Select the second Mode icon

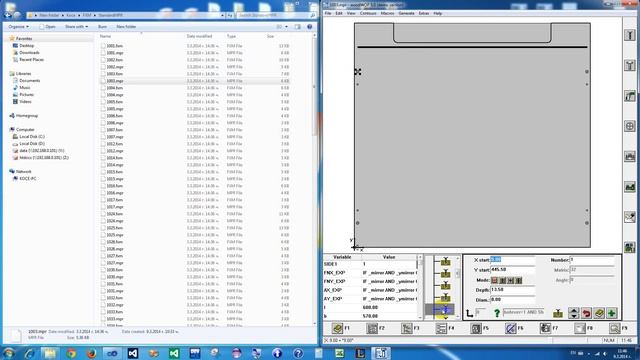(502, 280)
